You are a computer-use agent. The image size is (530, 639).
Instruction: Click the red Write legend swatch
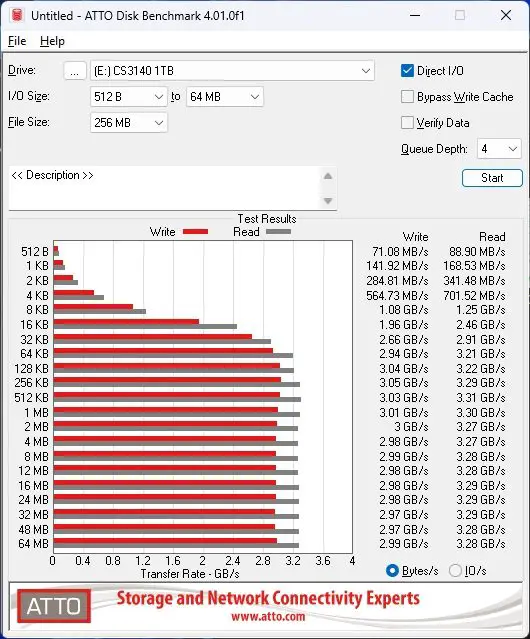click(x=196, y=232)
